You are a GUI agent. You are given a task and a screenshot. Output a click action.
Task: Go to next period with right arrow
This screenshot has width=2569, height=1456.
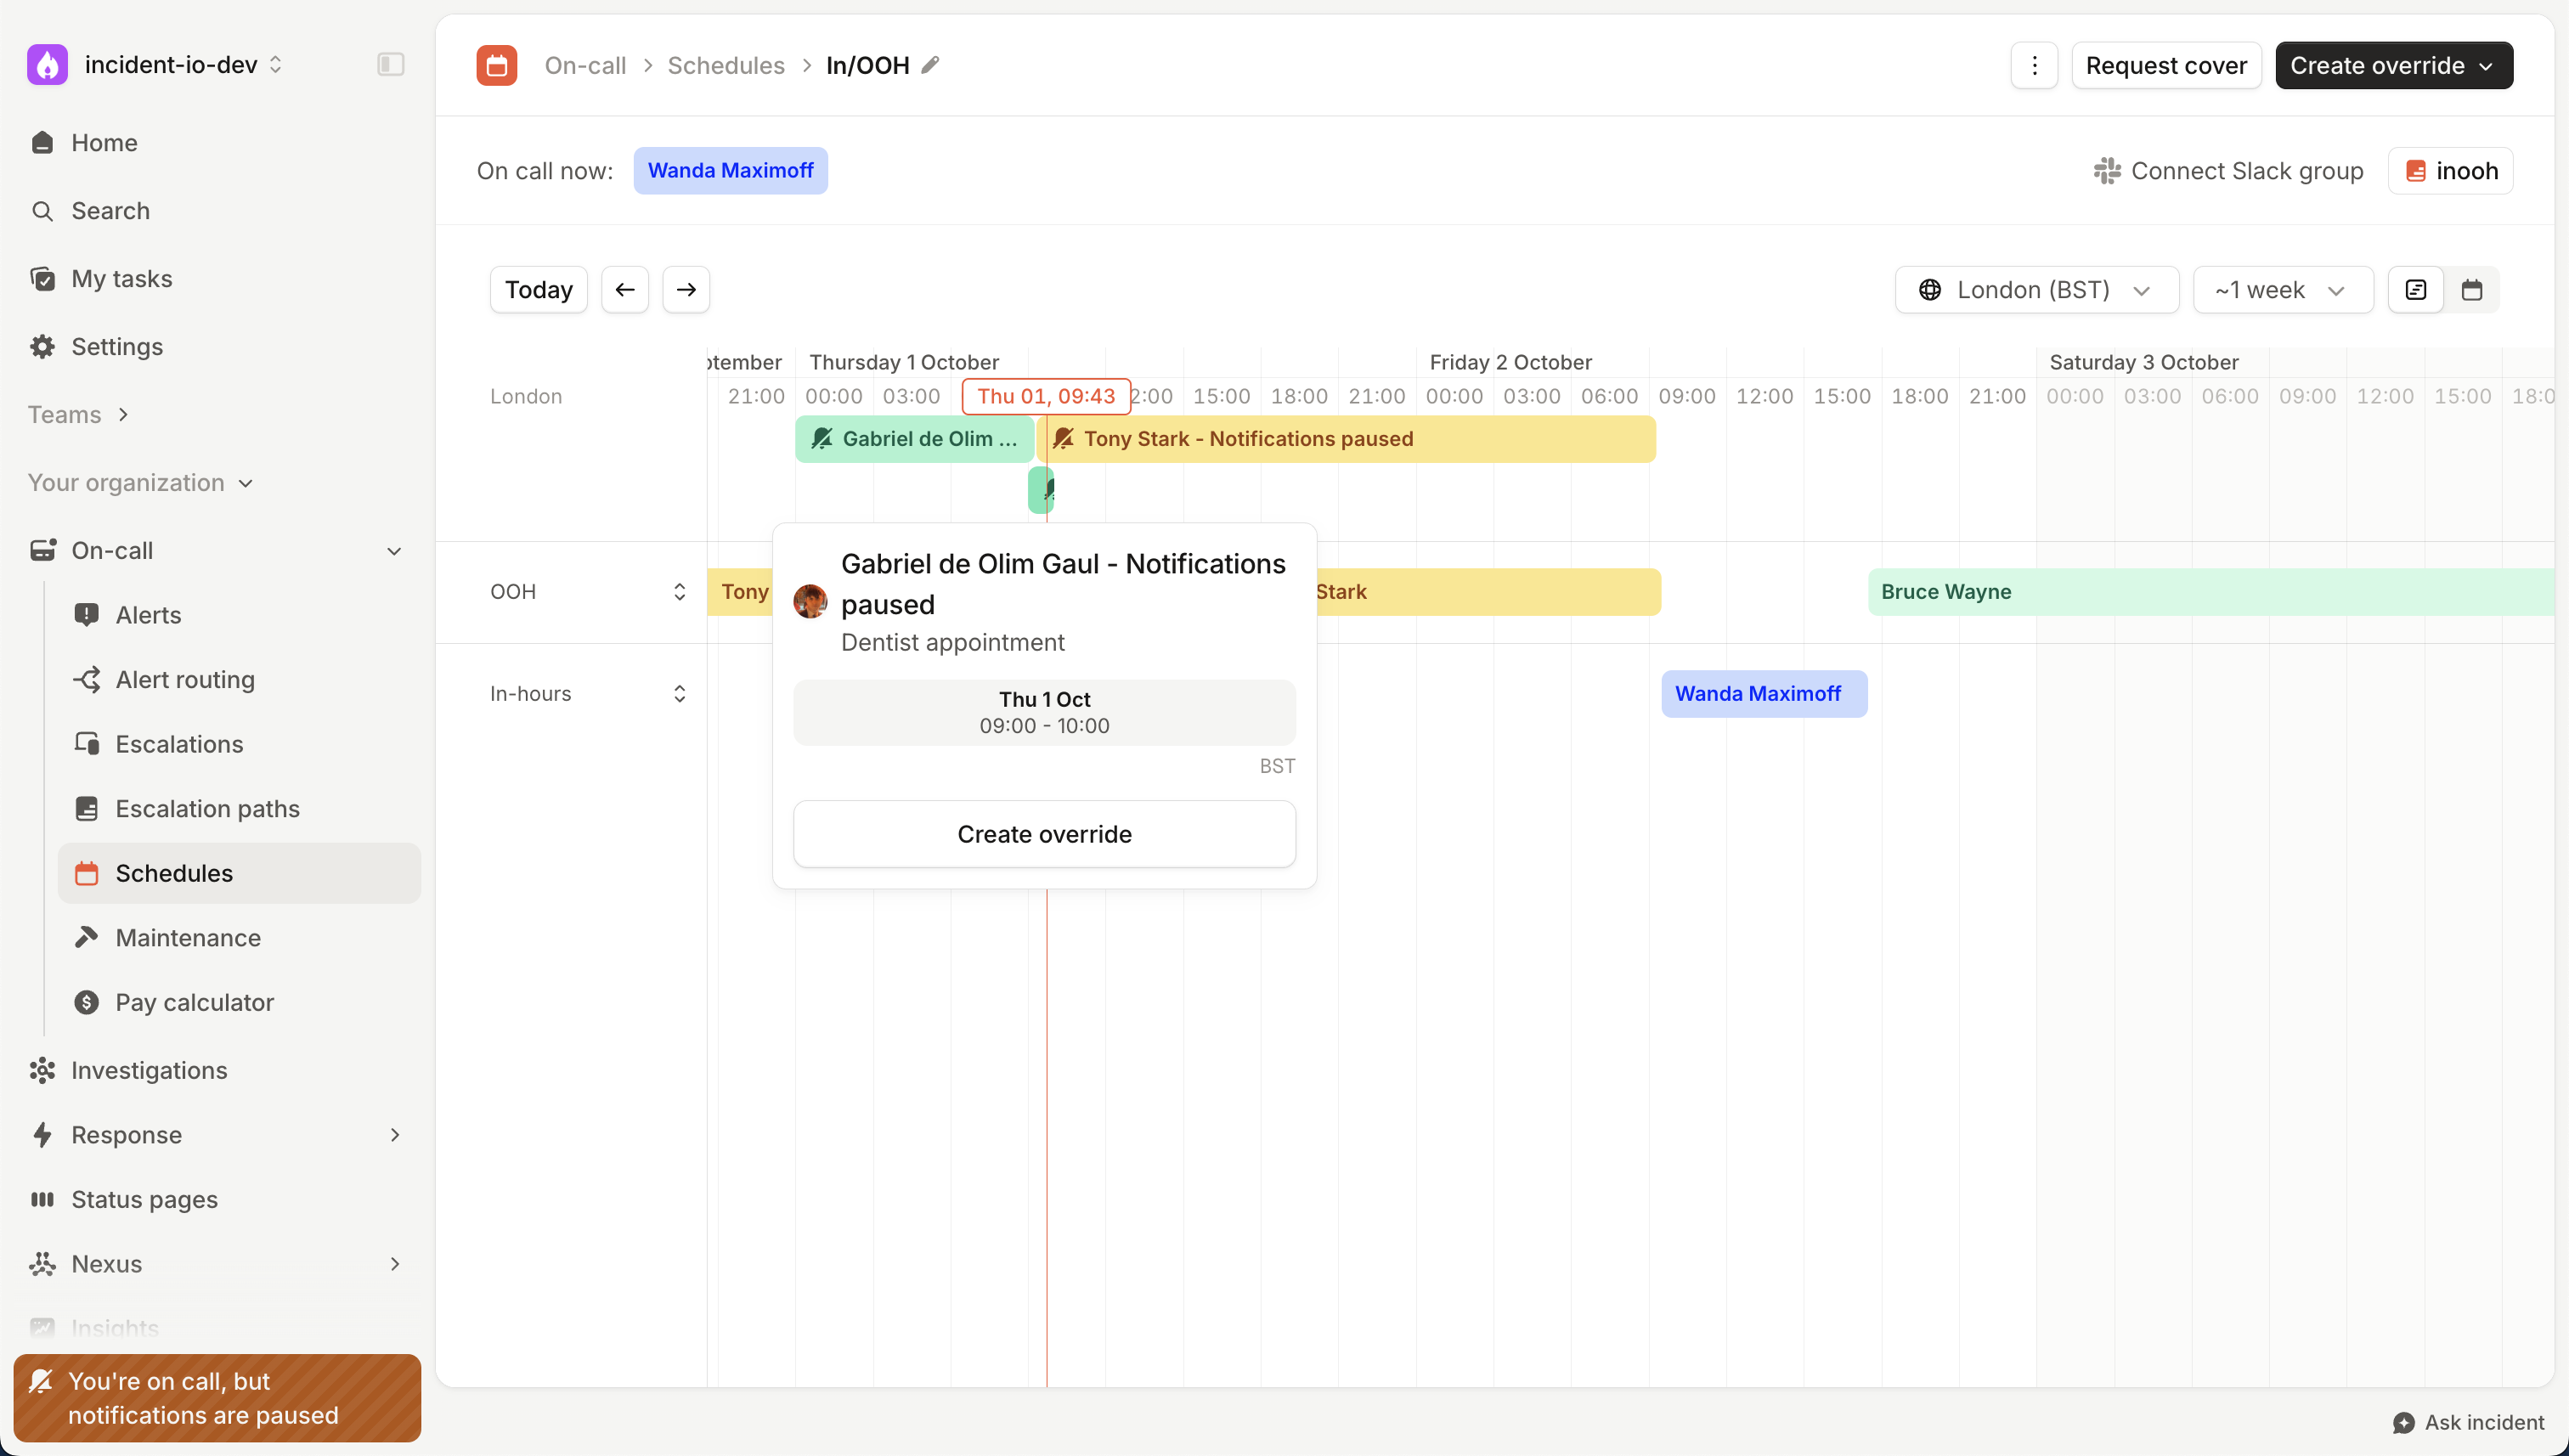[x=686, y=290]
